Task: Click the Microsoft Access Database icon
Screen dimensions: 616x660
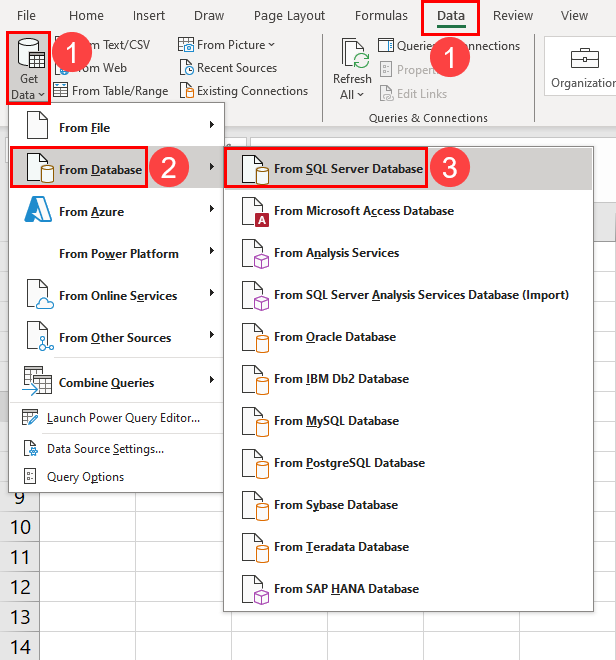Action: pyautogui.click(x=255, y=212)
